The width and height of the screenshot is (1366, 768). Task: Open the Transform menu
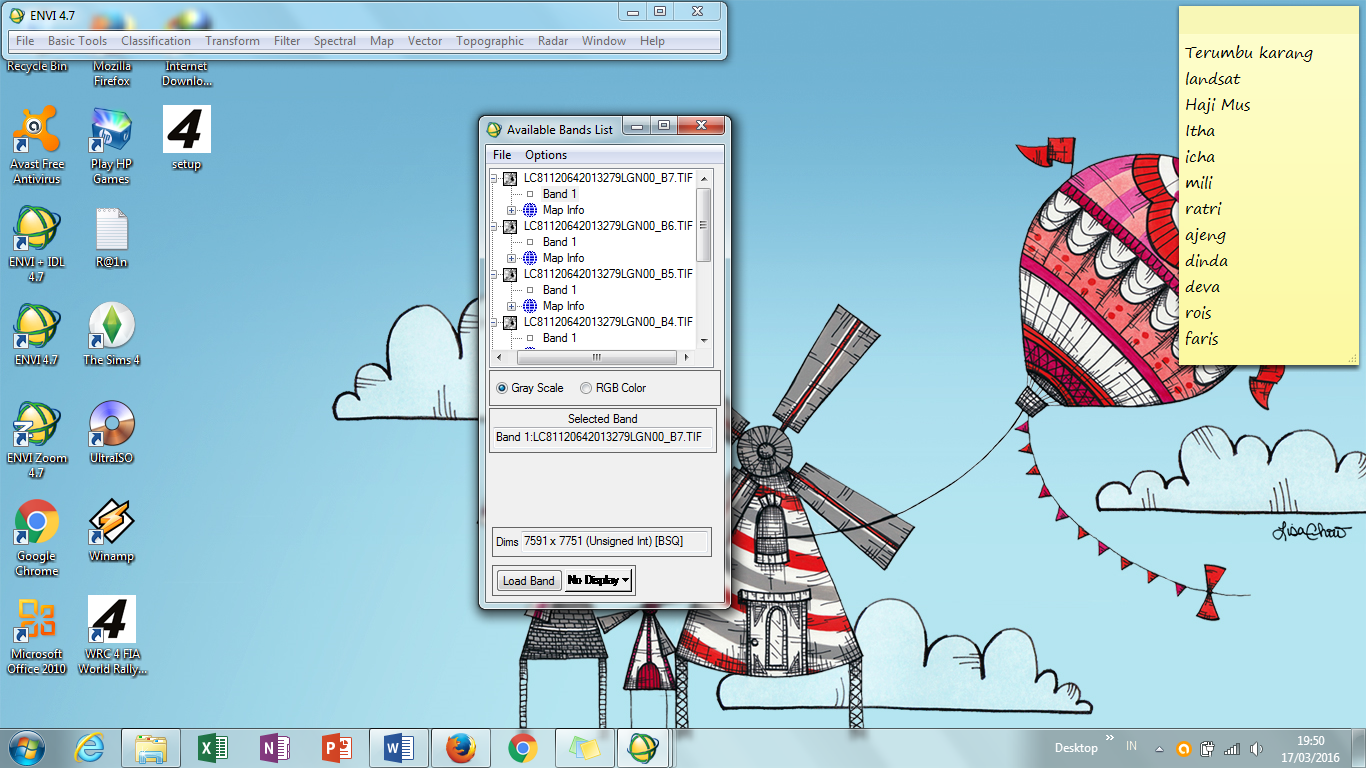click(232, 41)
